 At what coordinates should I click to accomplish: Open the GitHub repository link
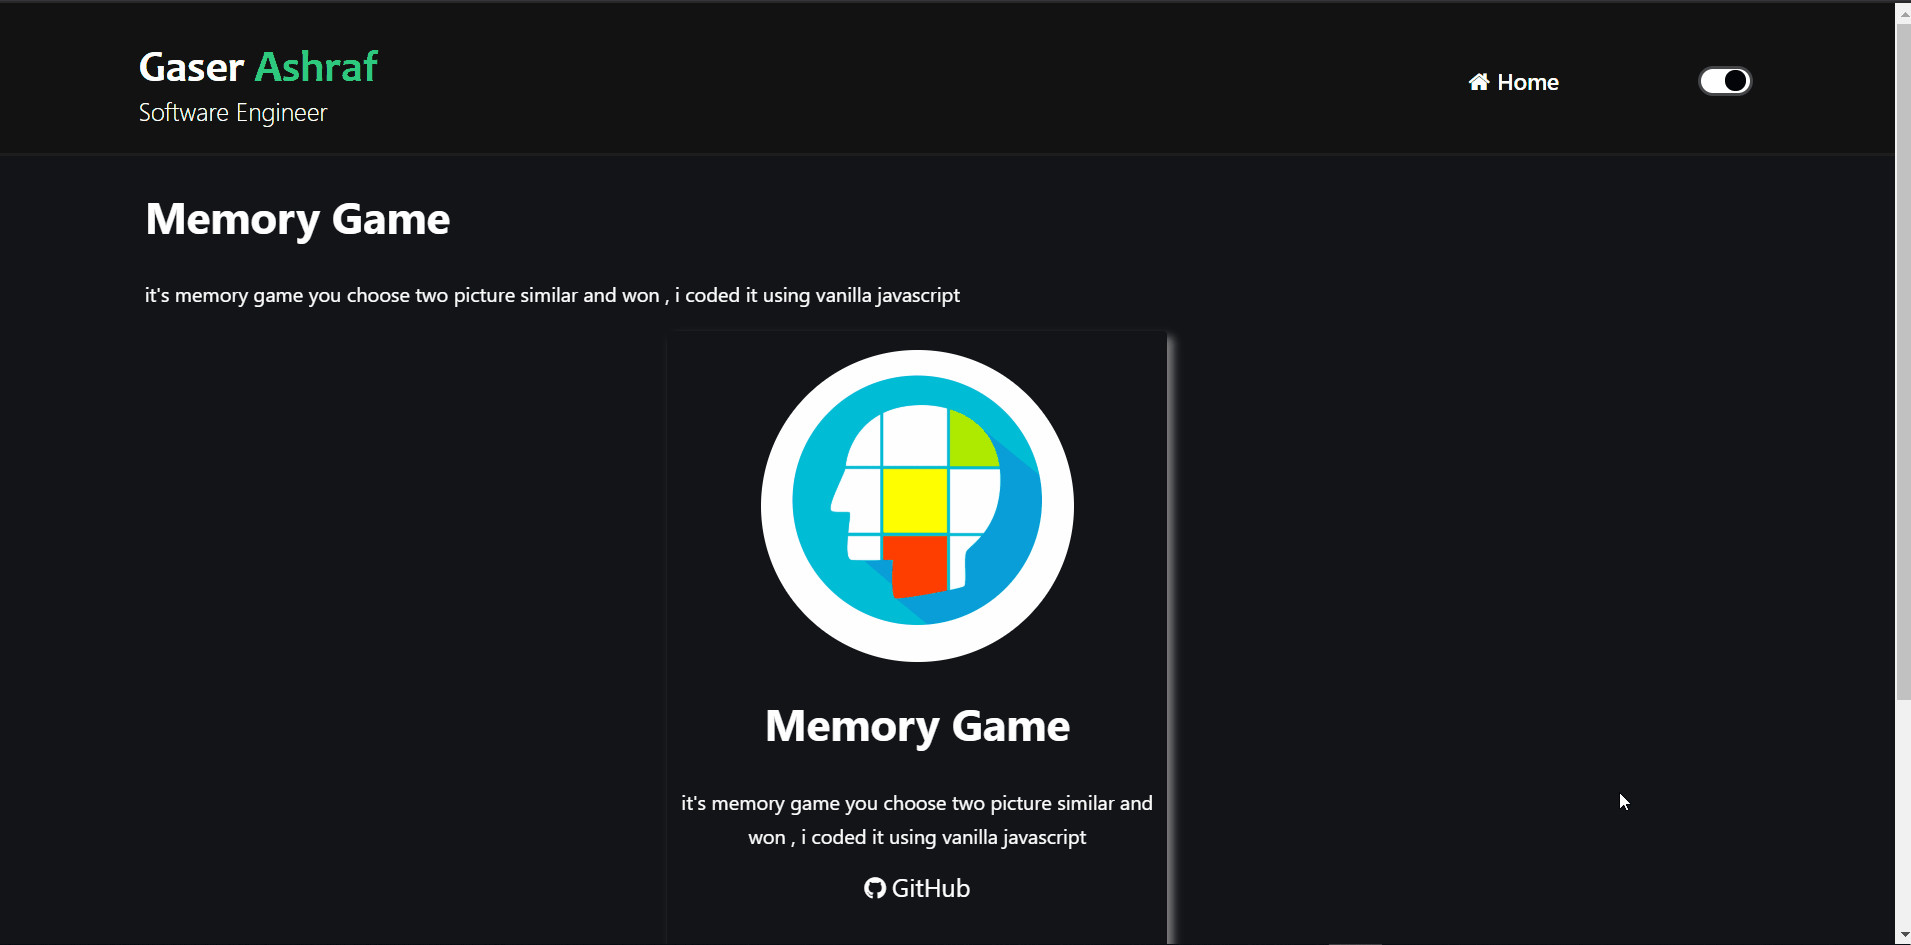coord(916,888)
